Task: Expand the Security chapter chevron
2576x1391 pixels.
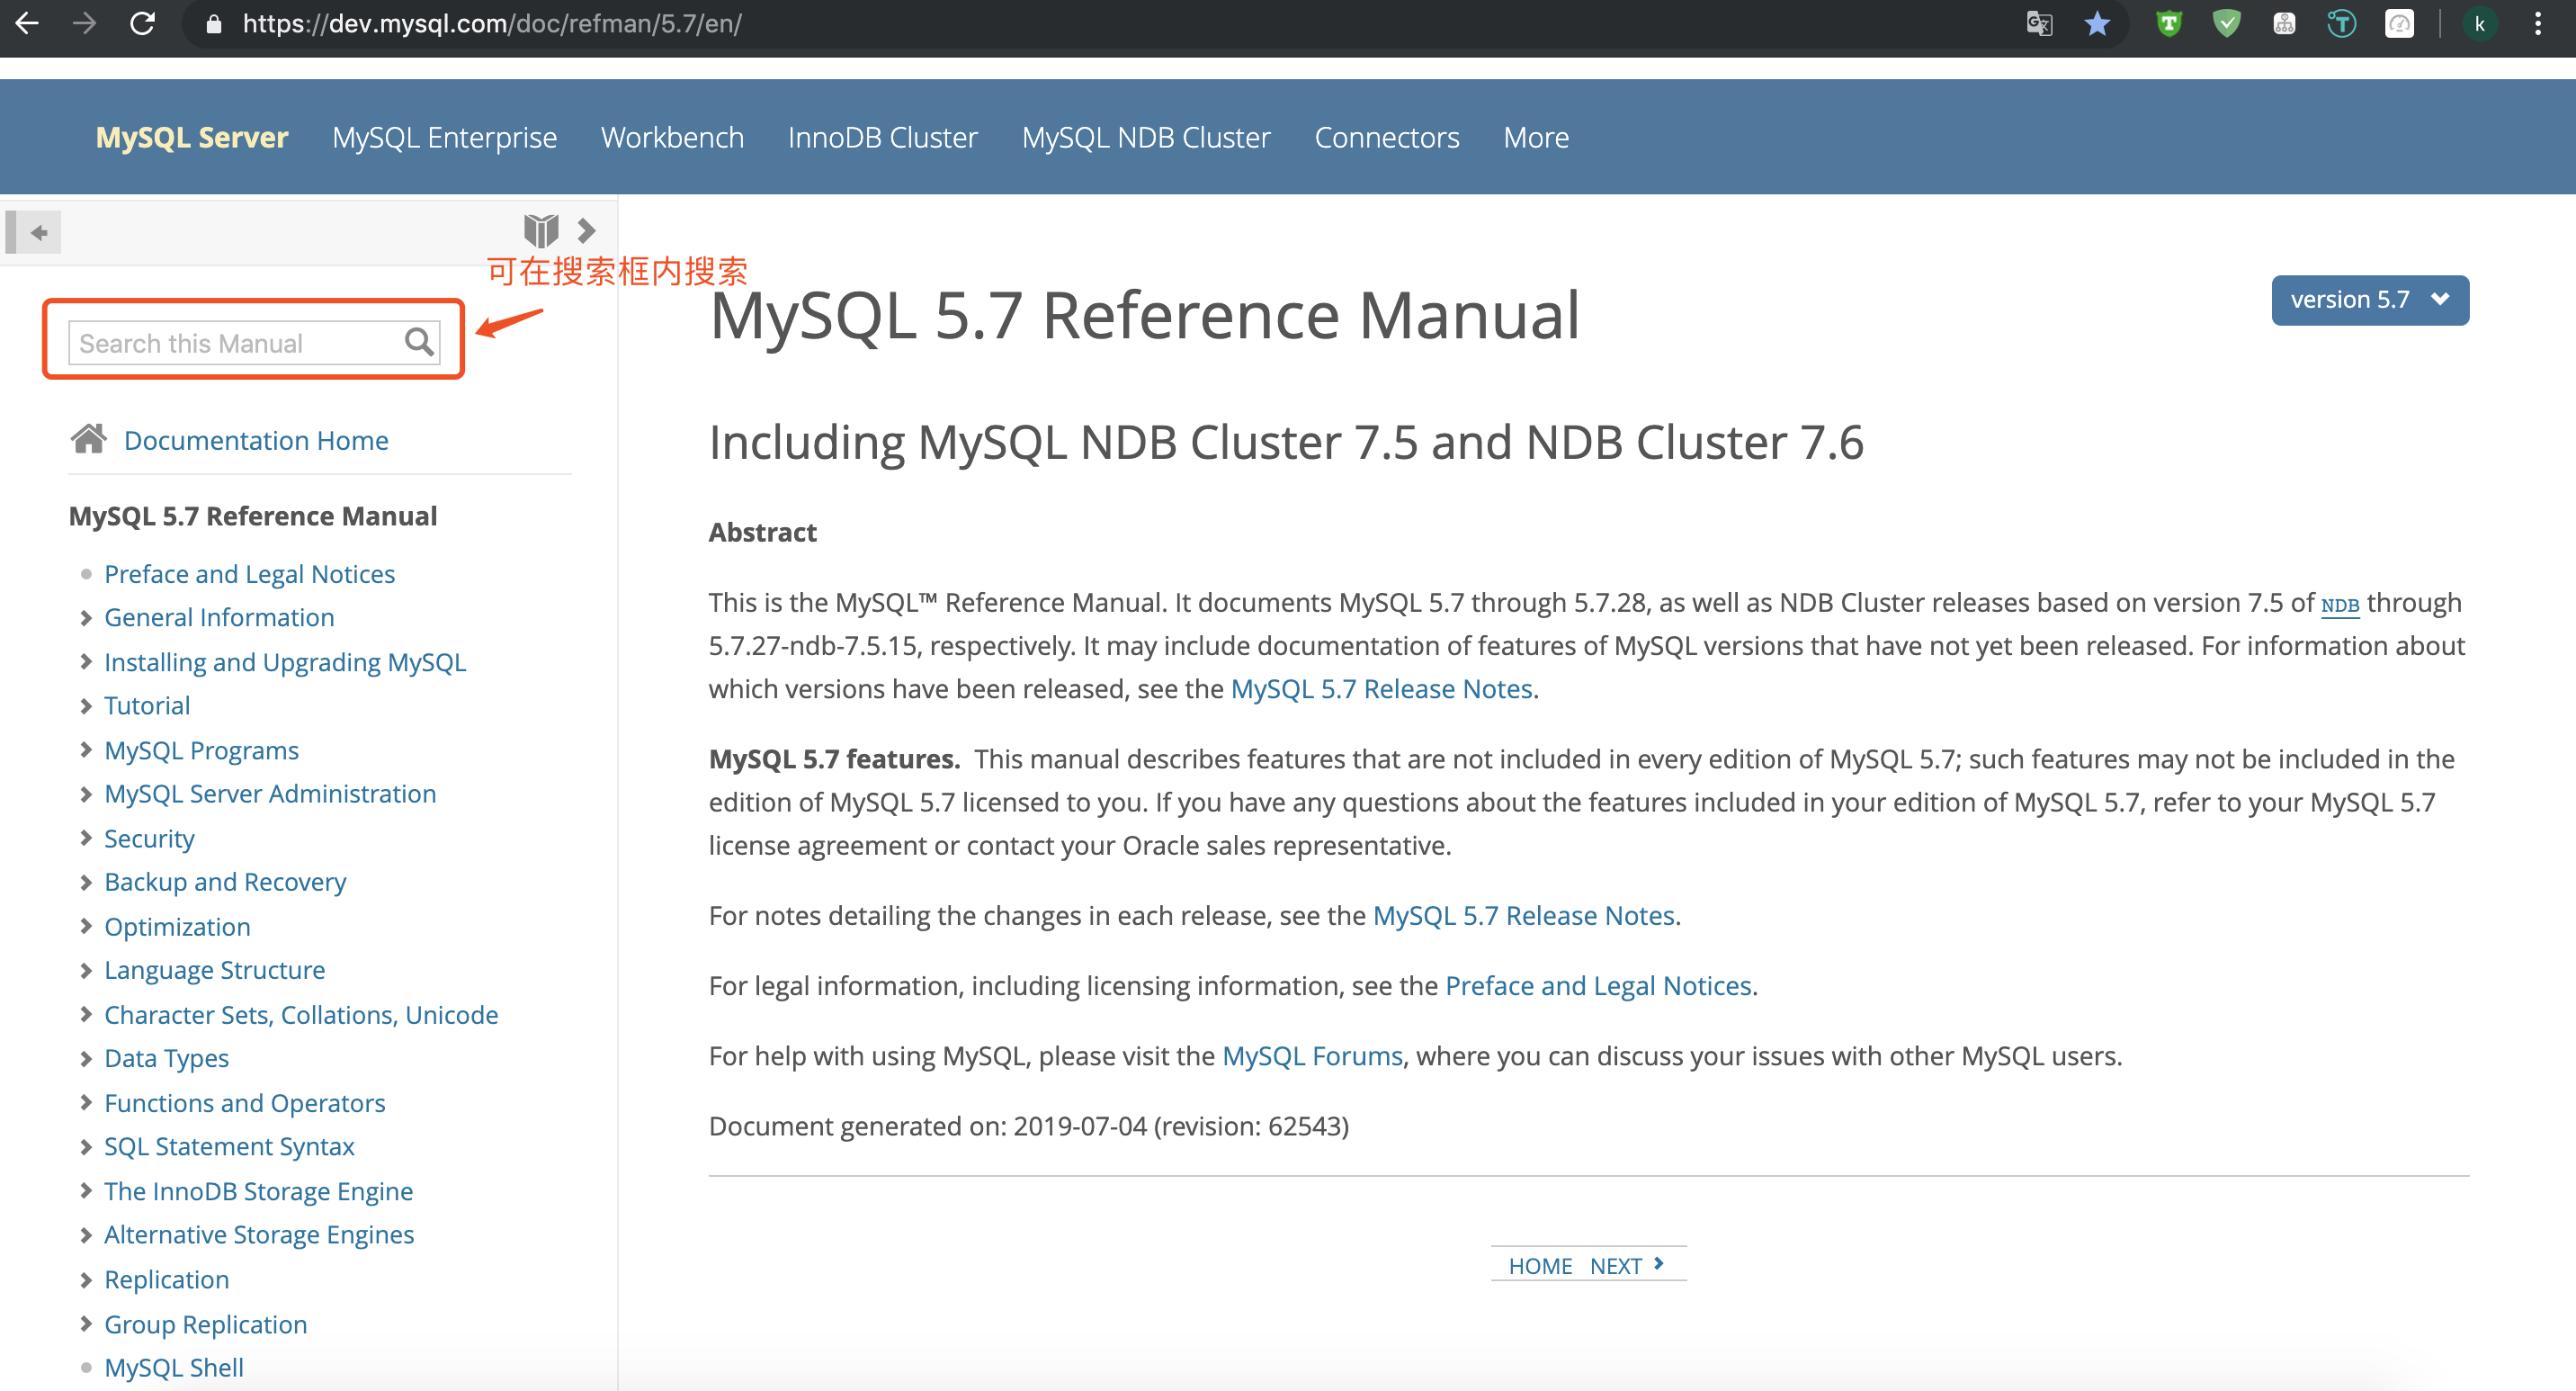Action: (86, 838)
